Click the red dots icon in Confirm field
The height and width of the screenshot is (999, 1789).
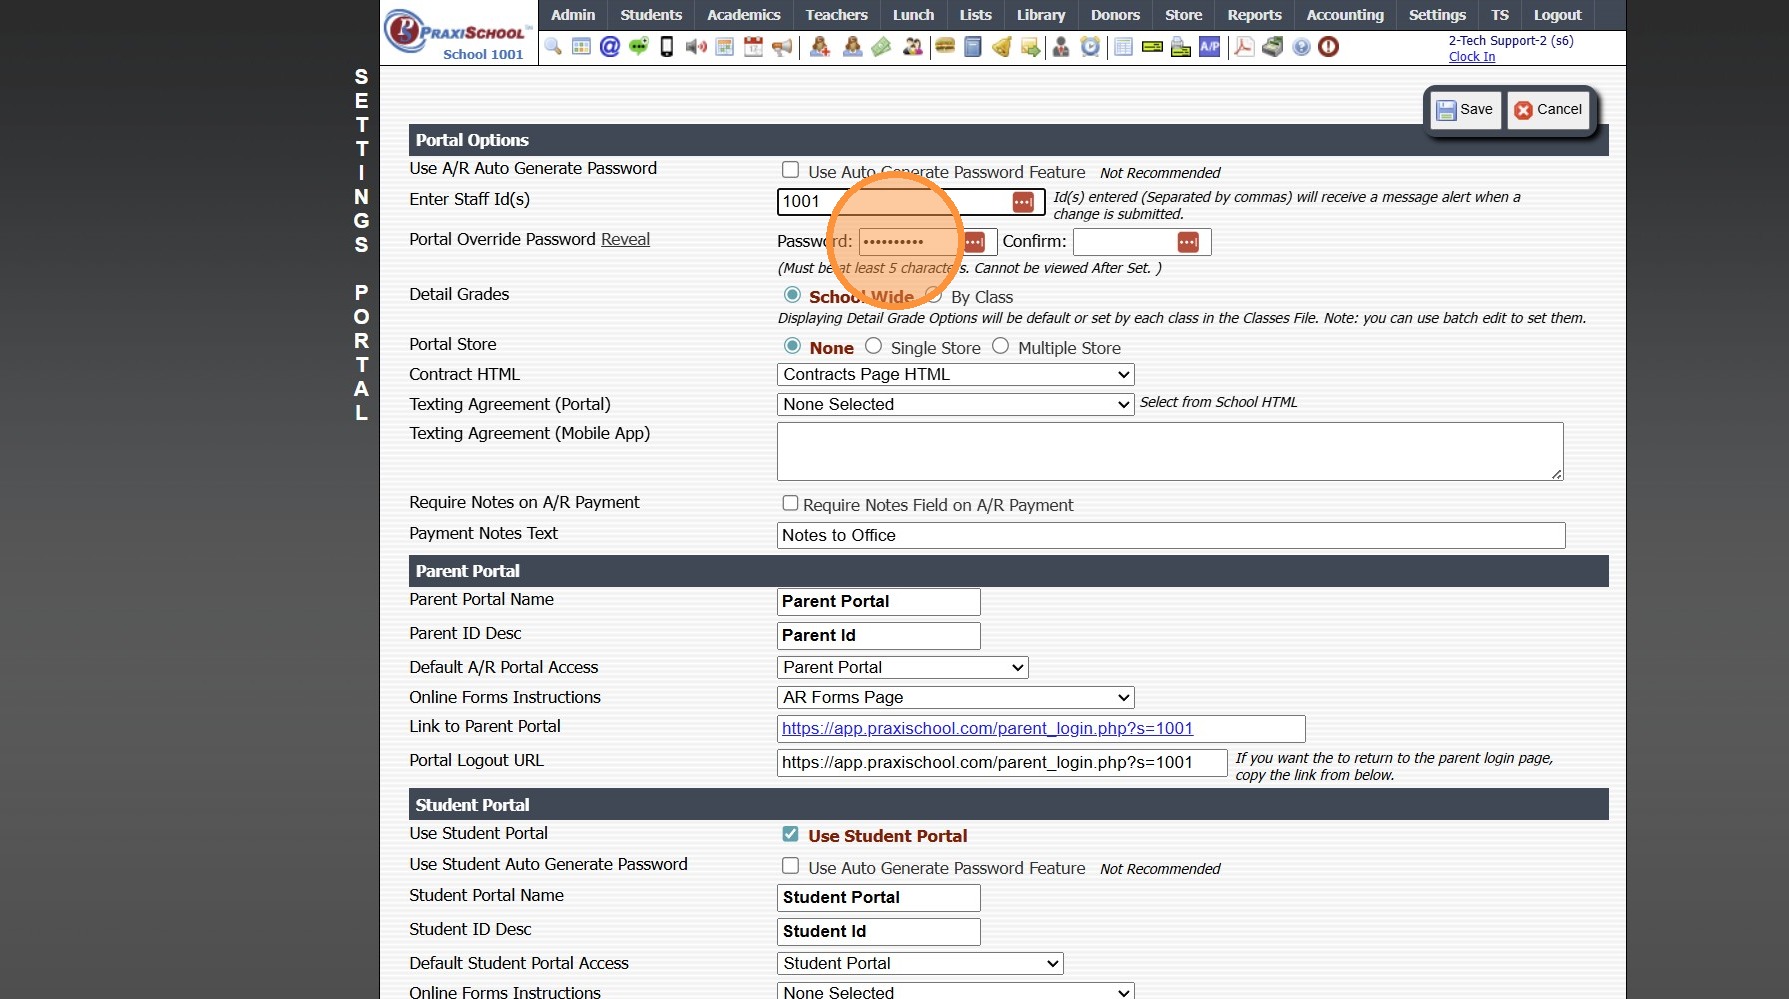(1188, 242)
